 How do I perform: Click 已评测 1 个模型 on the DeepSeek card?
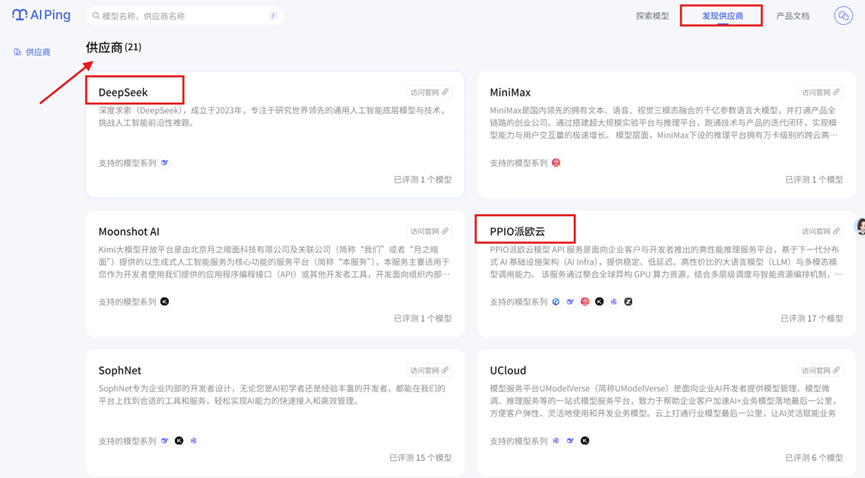tap(423, 179)
